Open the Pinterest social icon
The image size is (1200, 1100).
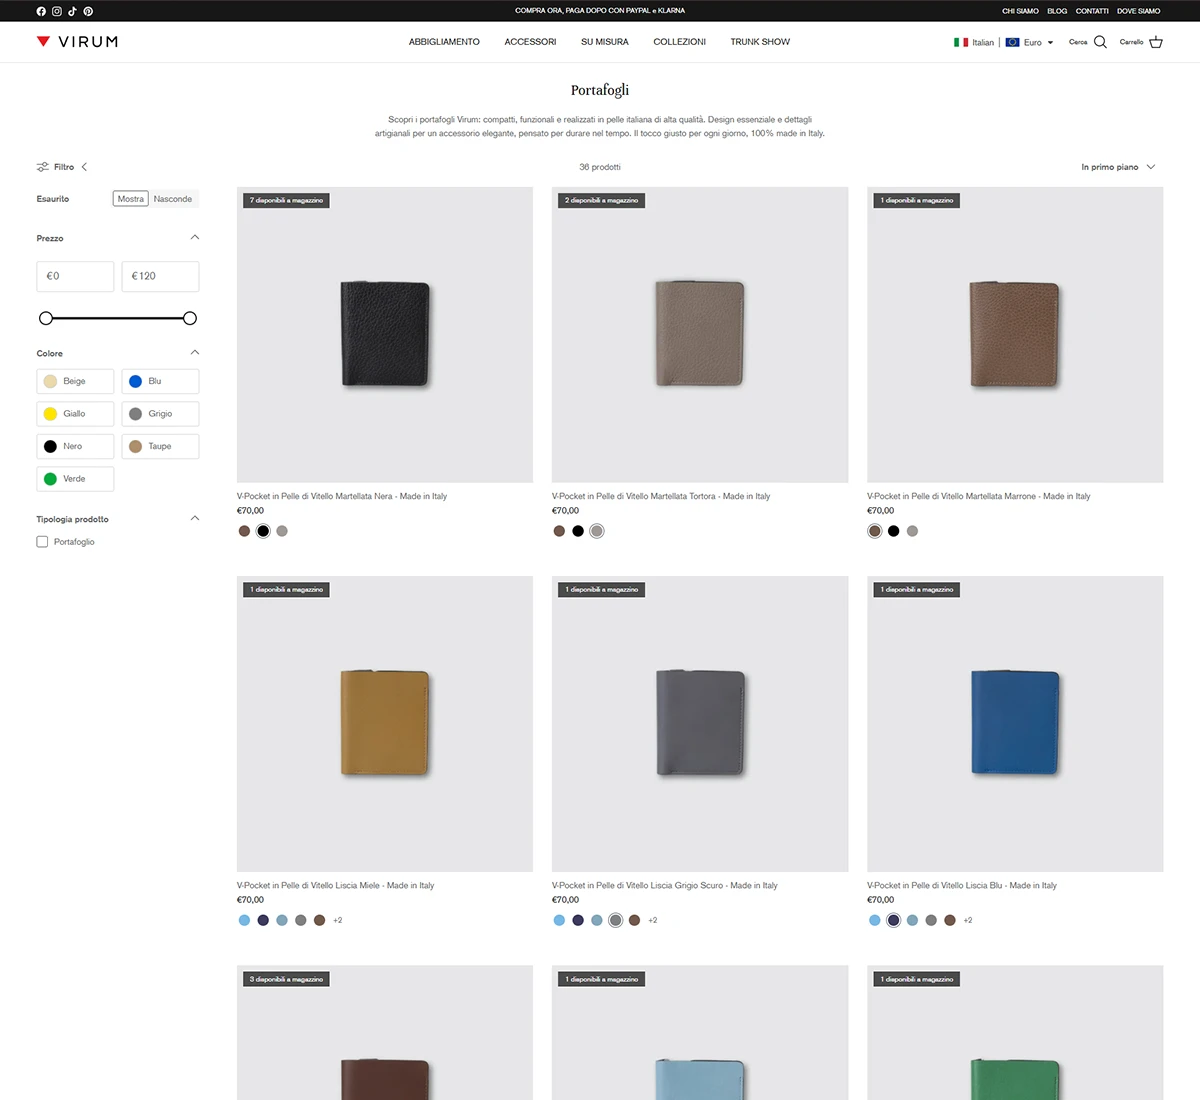(88, 11)
